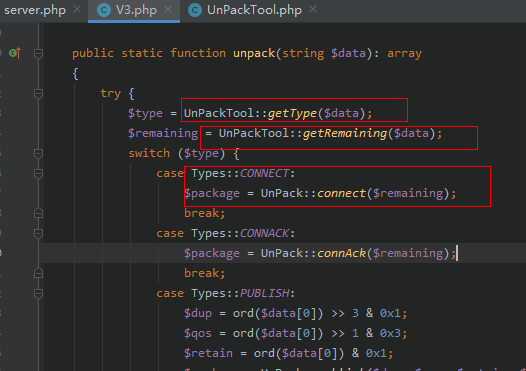Fold end marker at the second break line
Image resolution: width=526 pixels, height=371 pixels.
(x=38, y=273)
